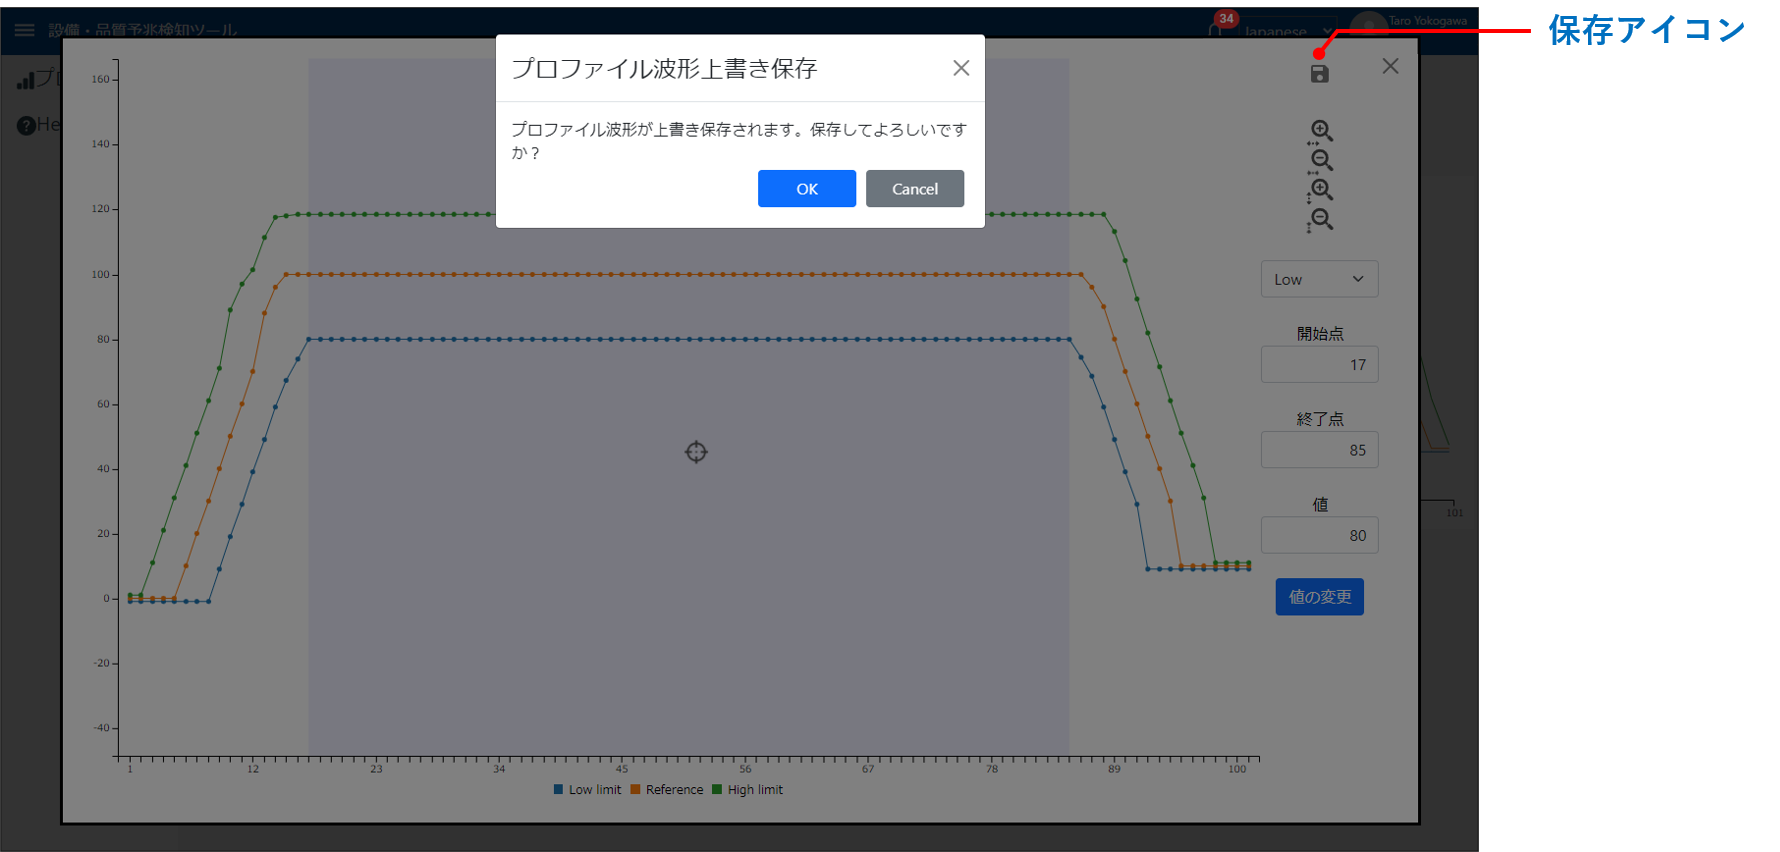Click the save (floppy disk) icon
Screen dimensions: 1780x852
pyautogui.click(x=1320, y=74)
